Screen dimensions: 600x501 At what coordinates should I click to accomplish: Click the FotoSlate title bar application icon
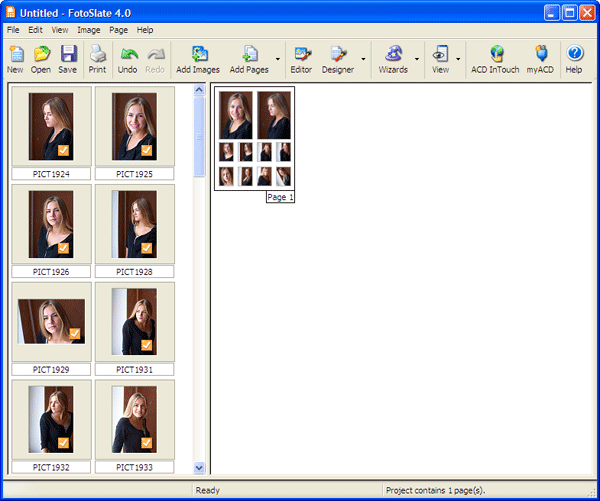(11, 13)
